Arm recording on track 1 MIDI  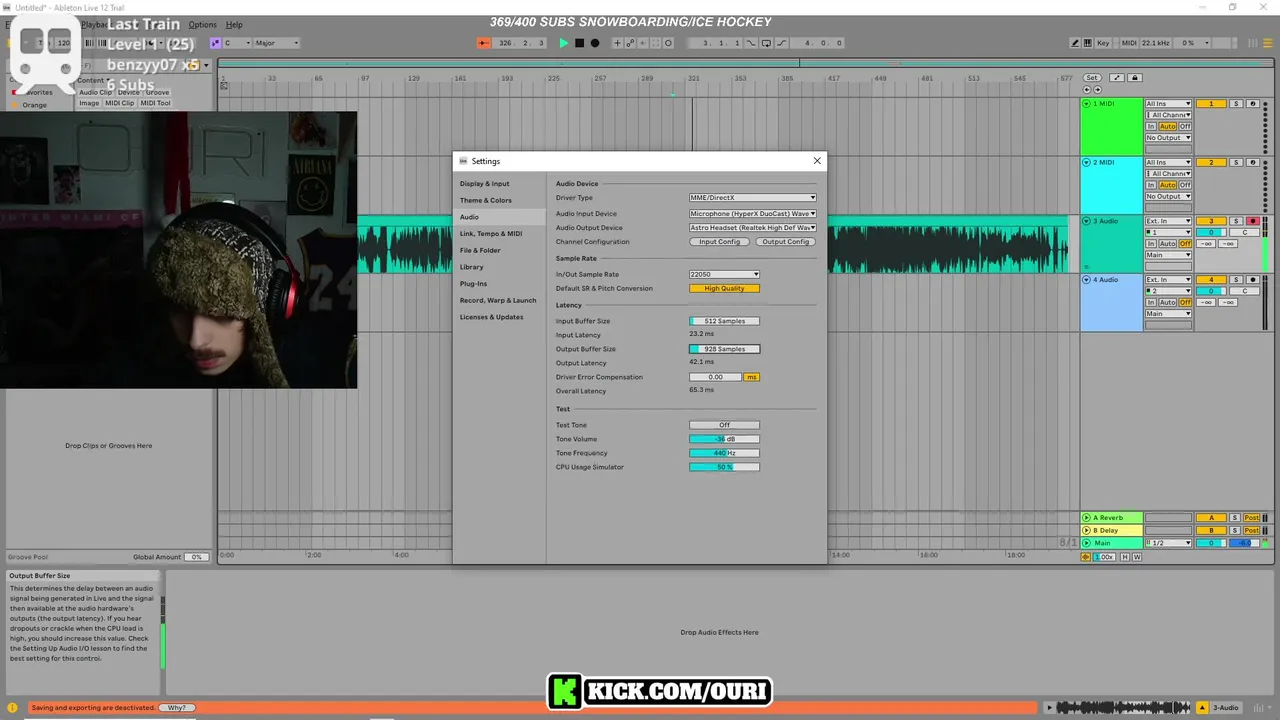click(x=1252, y=104)
